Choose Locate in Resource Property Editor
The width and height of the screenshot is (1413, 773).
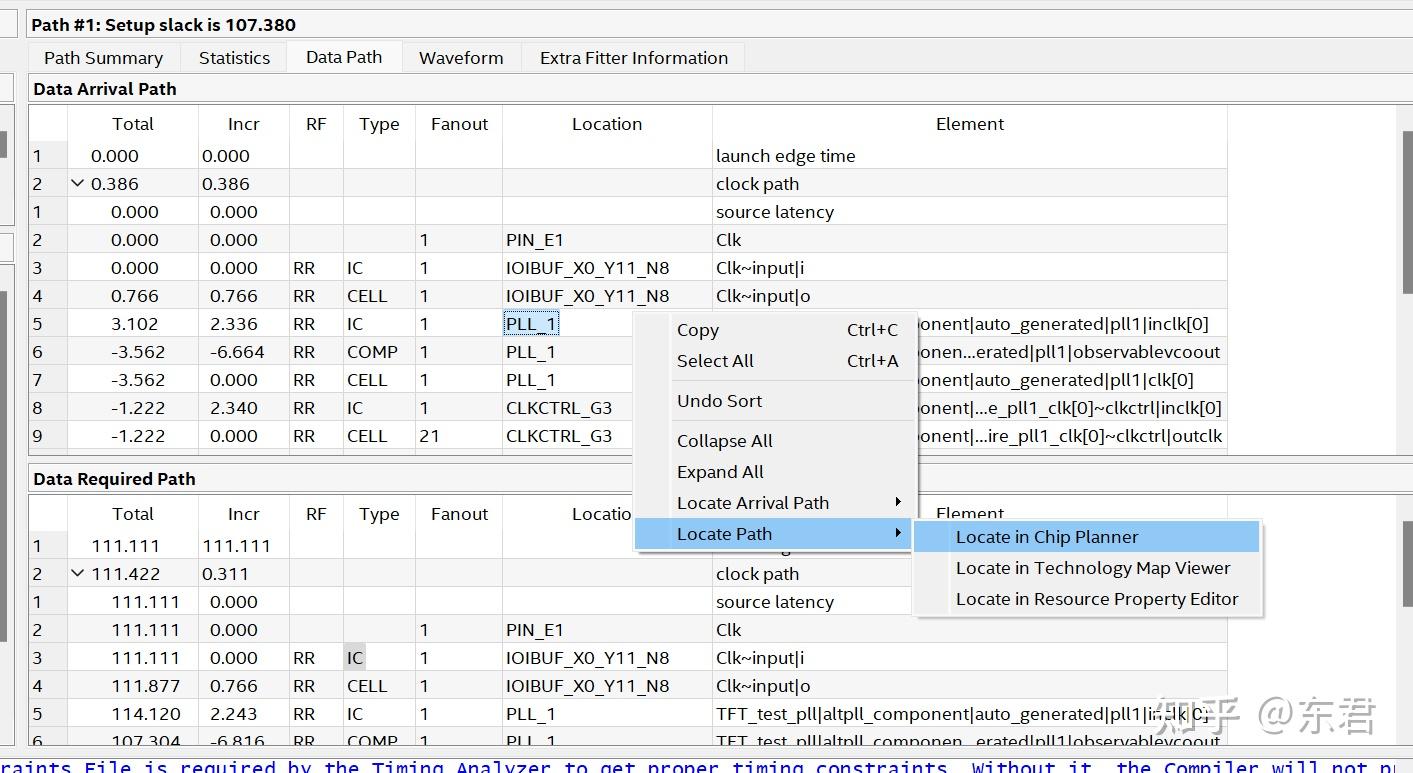coord(1096,599)
